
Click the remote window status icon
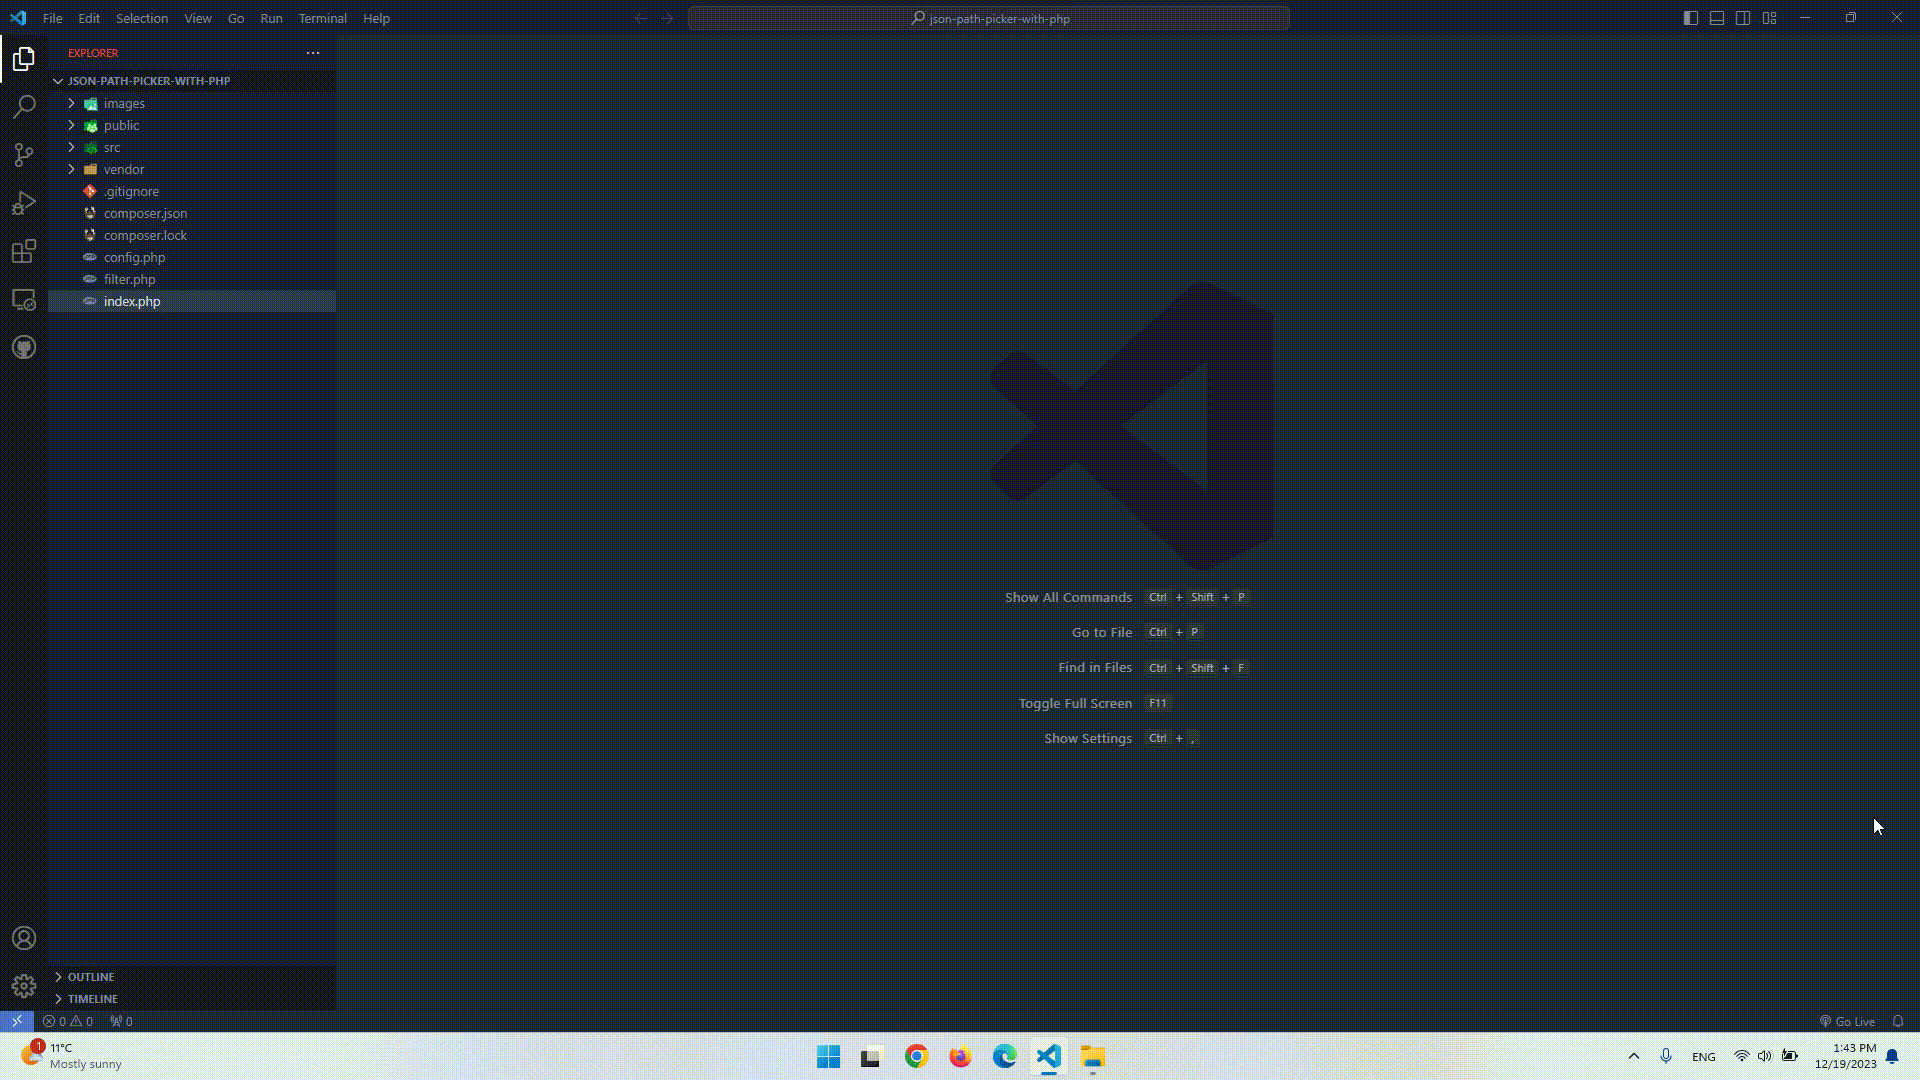pyautogui.click(x=17, y=1021)
